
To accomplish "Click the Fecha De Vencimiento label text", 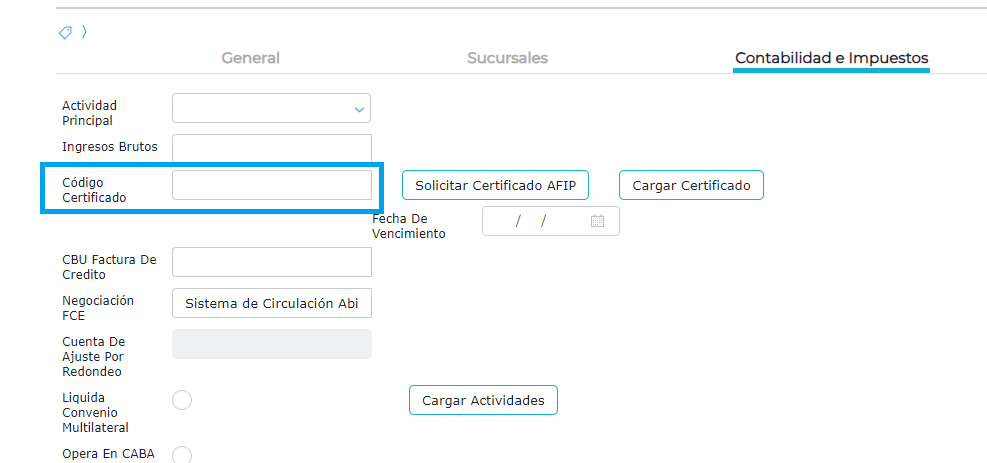I will (x=408, y=226).
